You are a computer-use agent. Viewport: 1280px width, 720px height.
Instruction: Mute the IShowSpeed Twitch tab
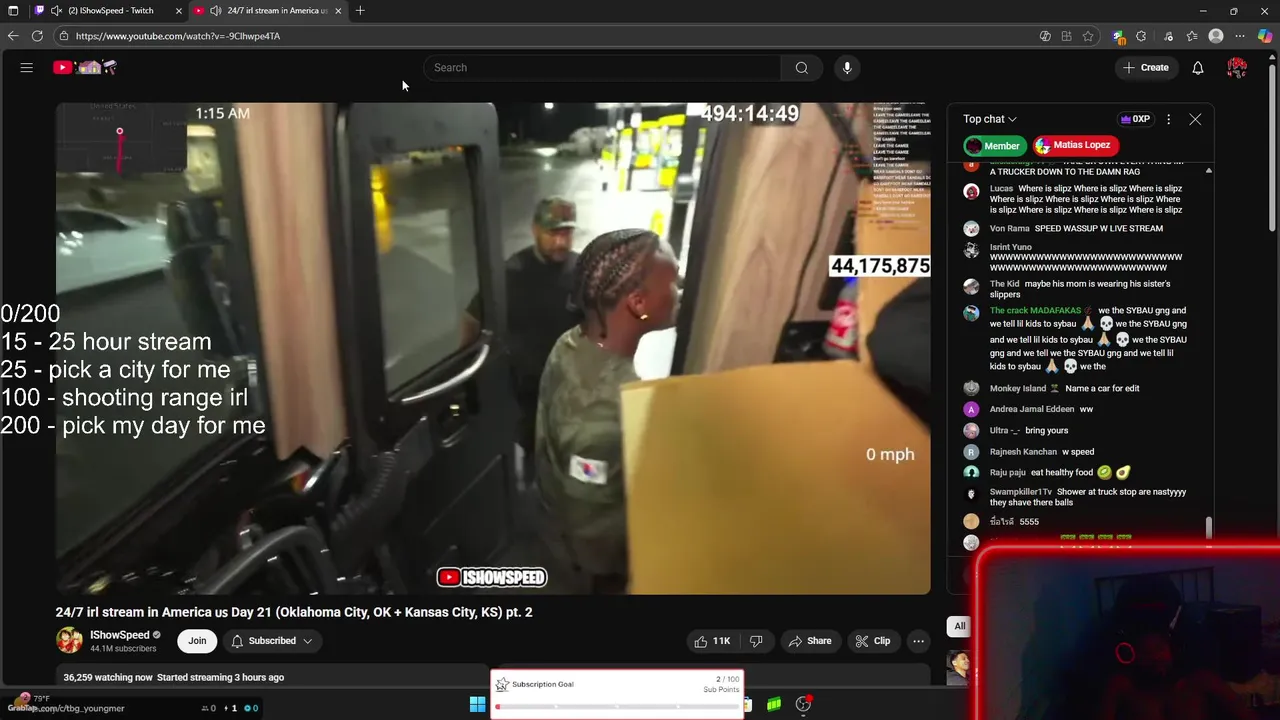point(56,11)
